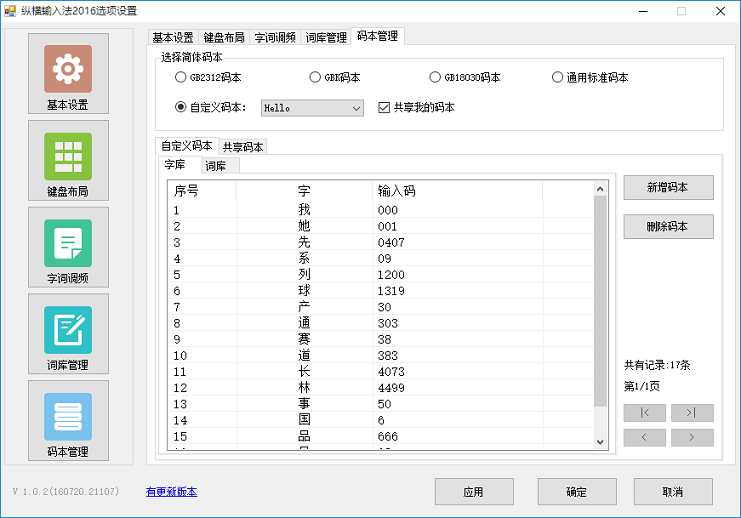Viewport: 741px width, 518px height.
Task: Switch to the 键盘布局 tab
Action: pos(224,38)
